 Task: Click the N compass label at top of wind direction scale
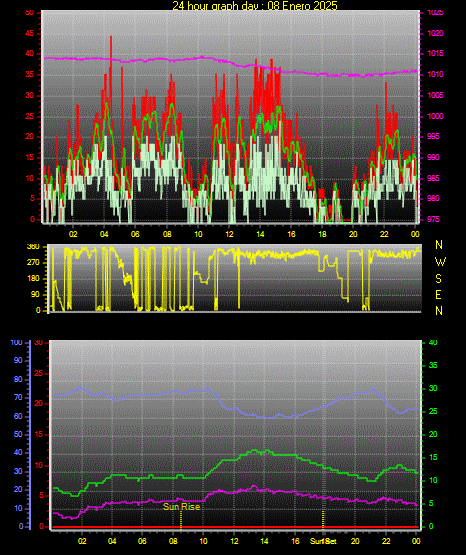[439, 245]
